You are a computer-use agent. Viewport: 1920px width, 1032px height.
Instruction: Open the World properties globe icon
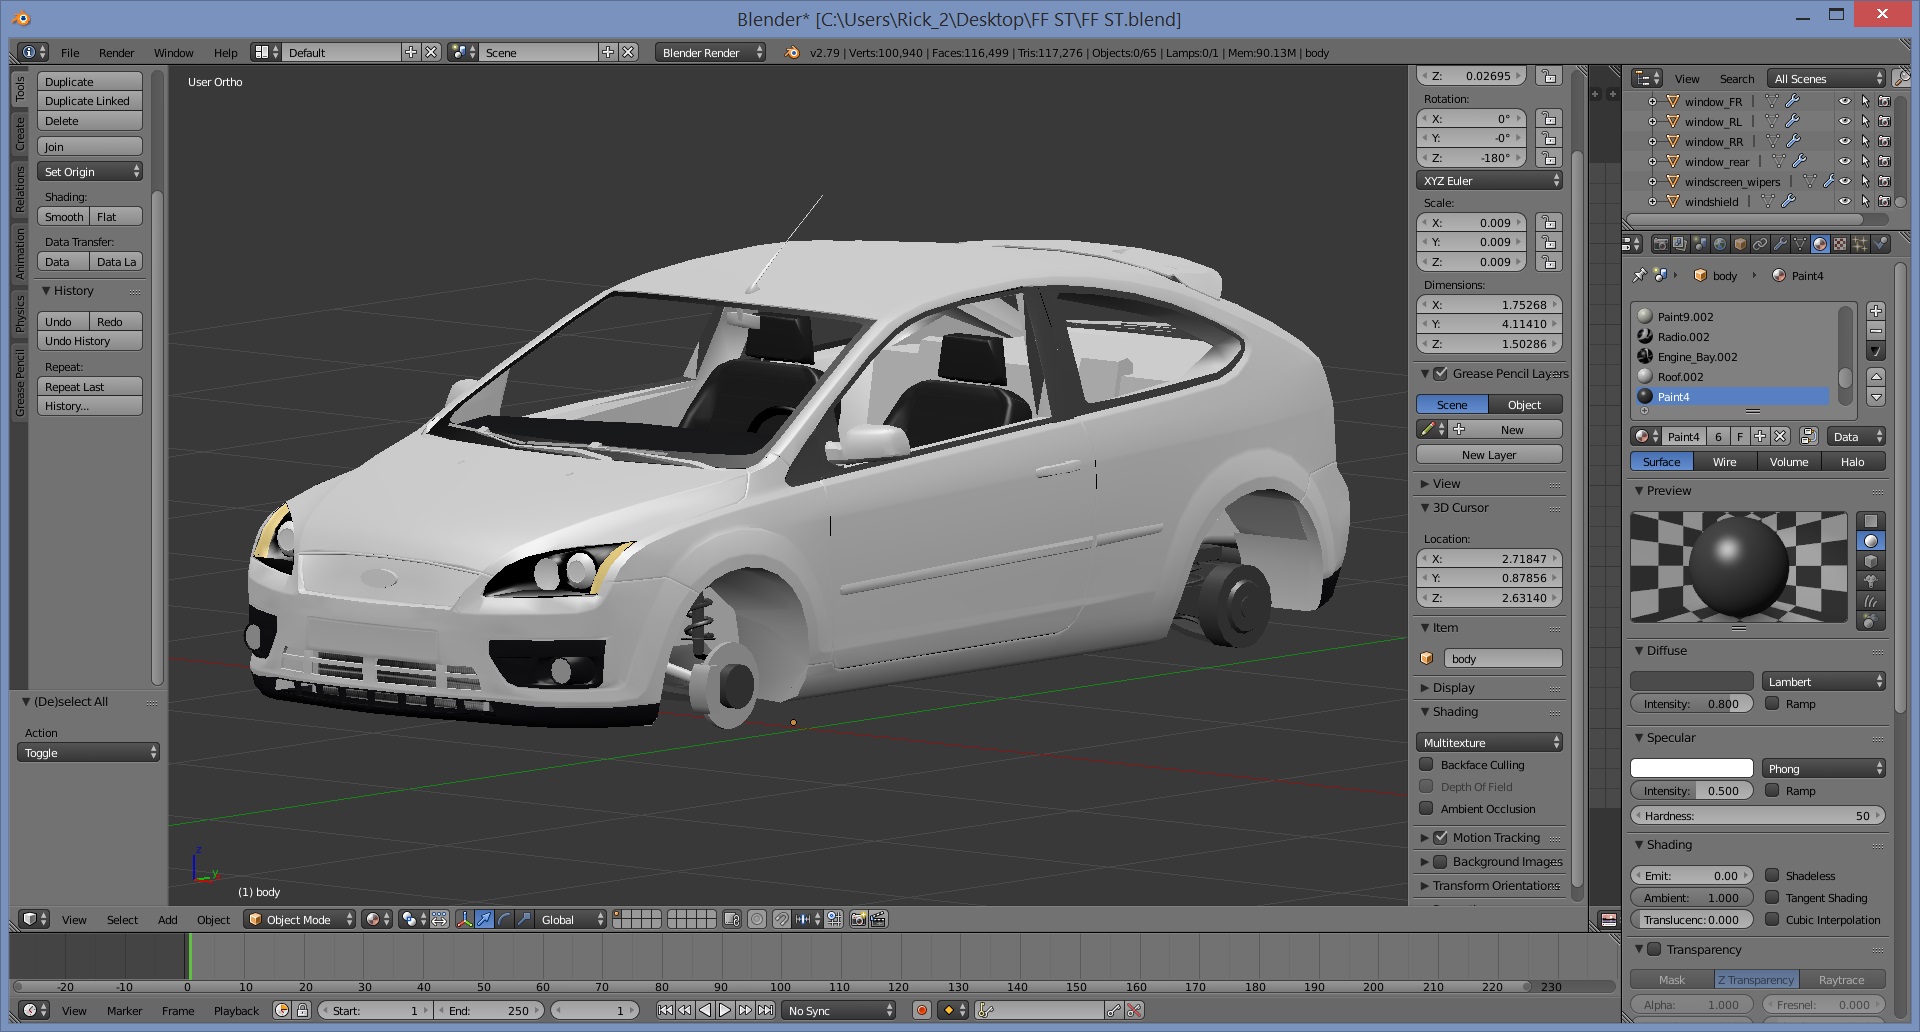[x=1720, y=244]
